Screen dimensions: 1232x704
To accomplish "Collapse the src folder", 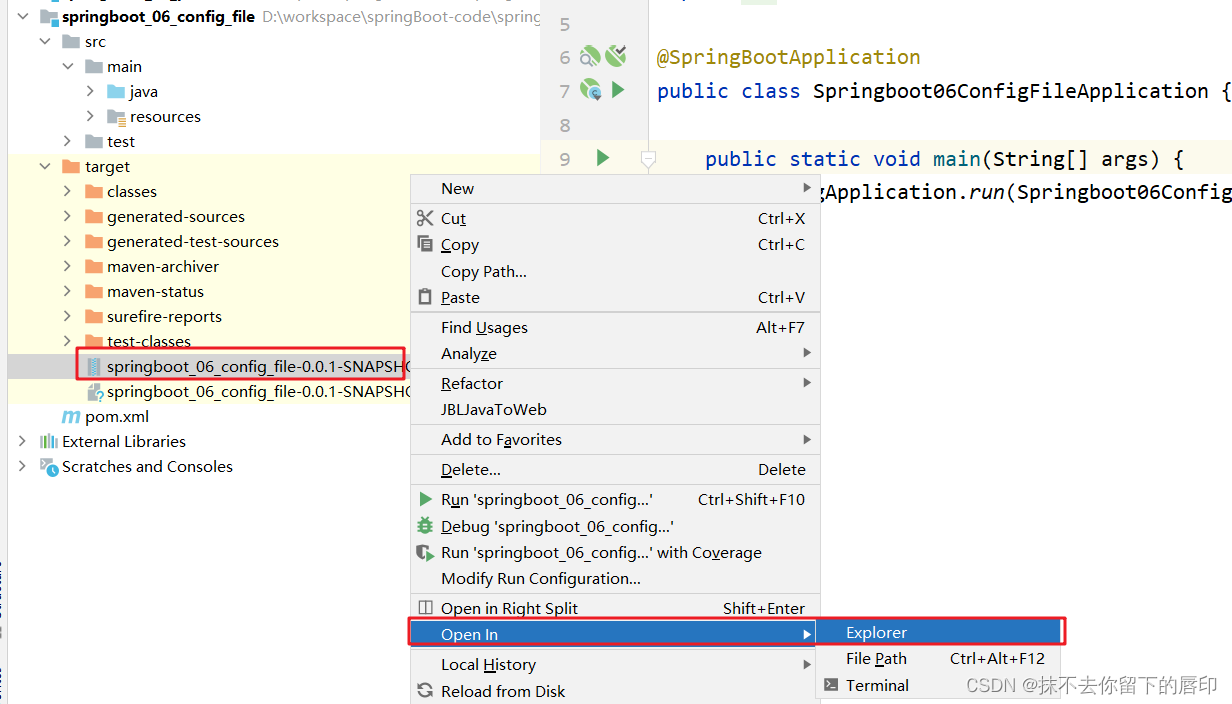I will (x=45, y=41).
